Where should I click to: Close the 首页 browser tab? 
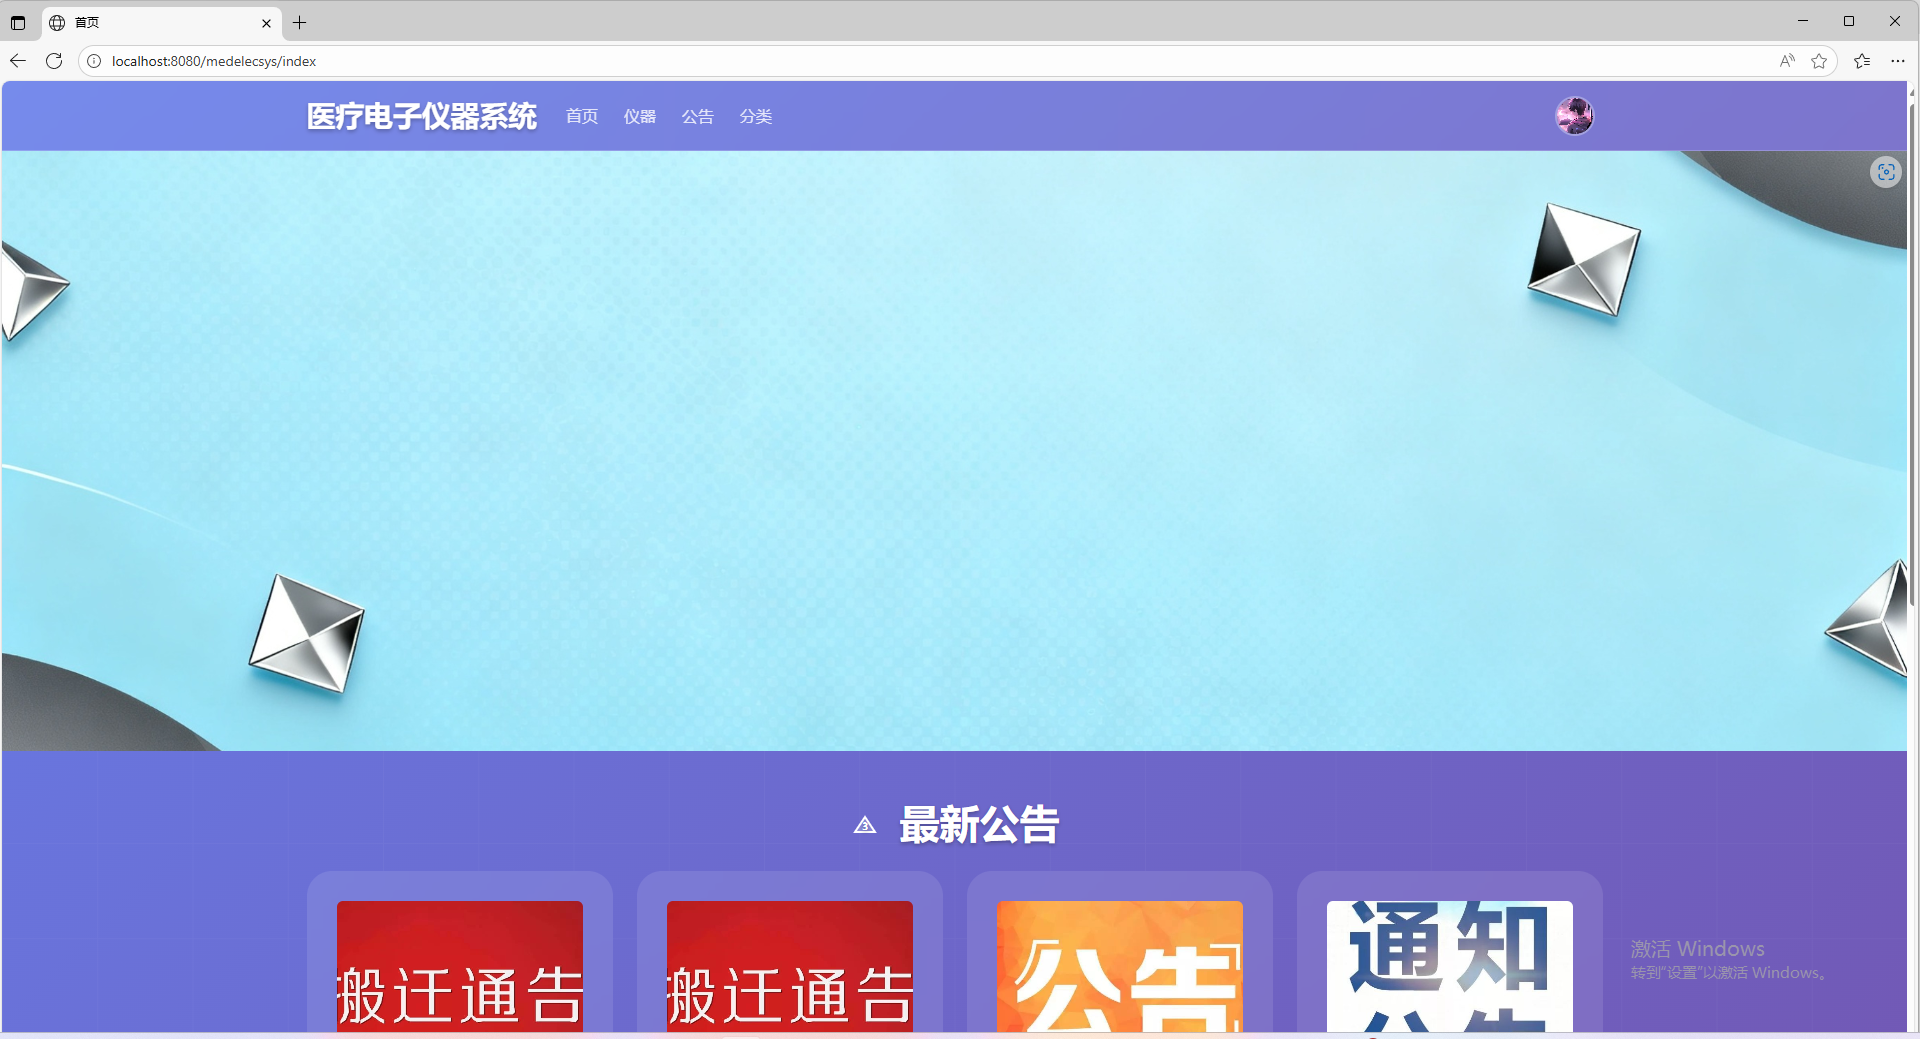coord(266,22)
